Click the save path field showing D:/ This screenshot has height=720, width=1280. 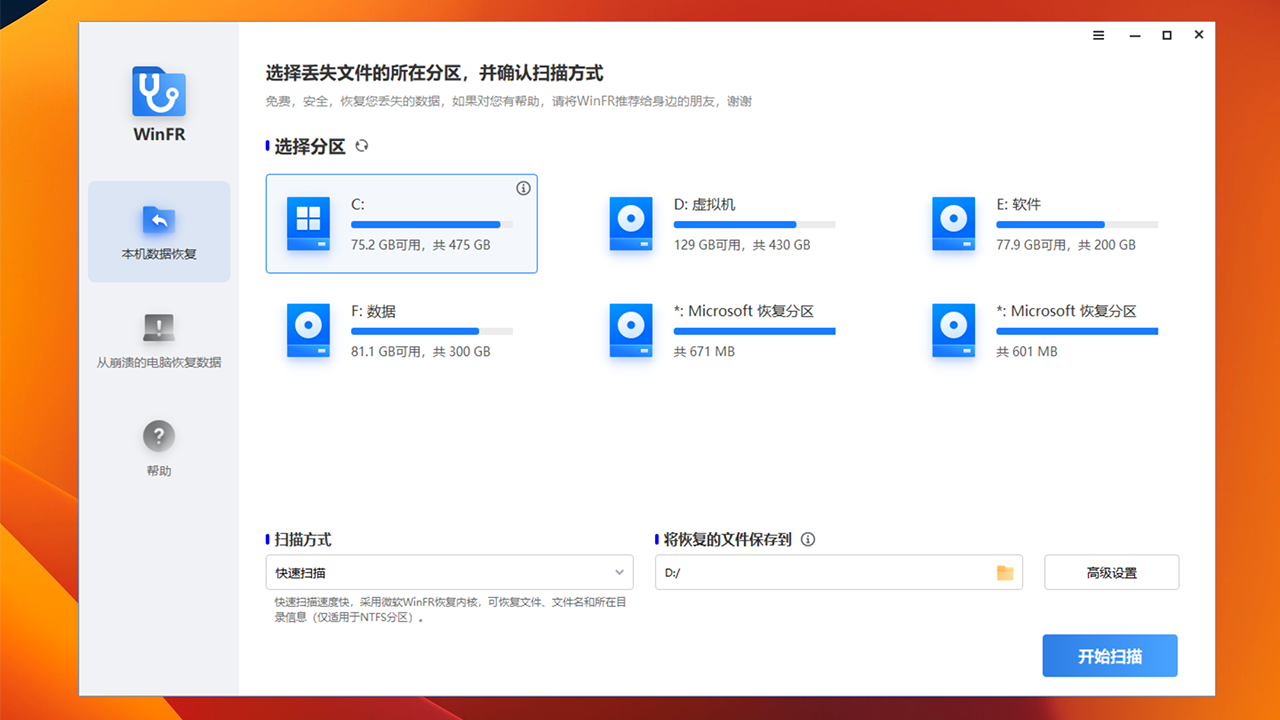coord(839,573)
